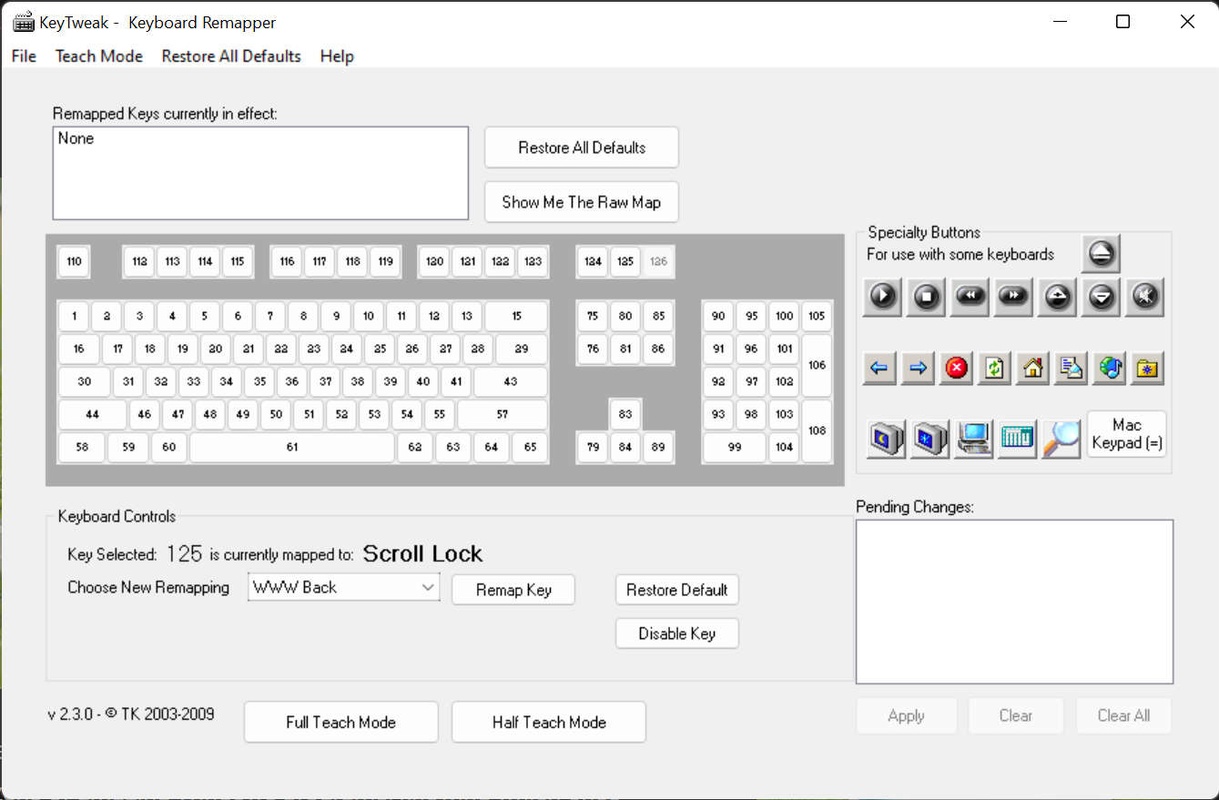Click the Remap Key button

[514, 590]
